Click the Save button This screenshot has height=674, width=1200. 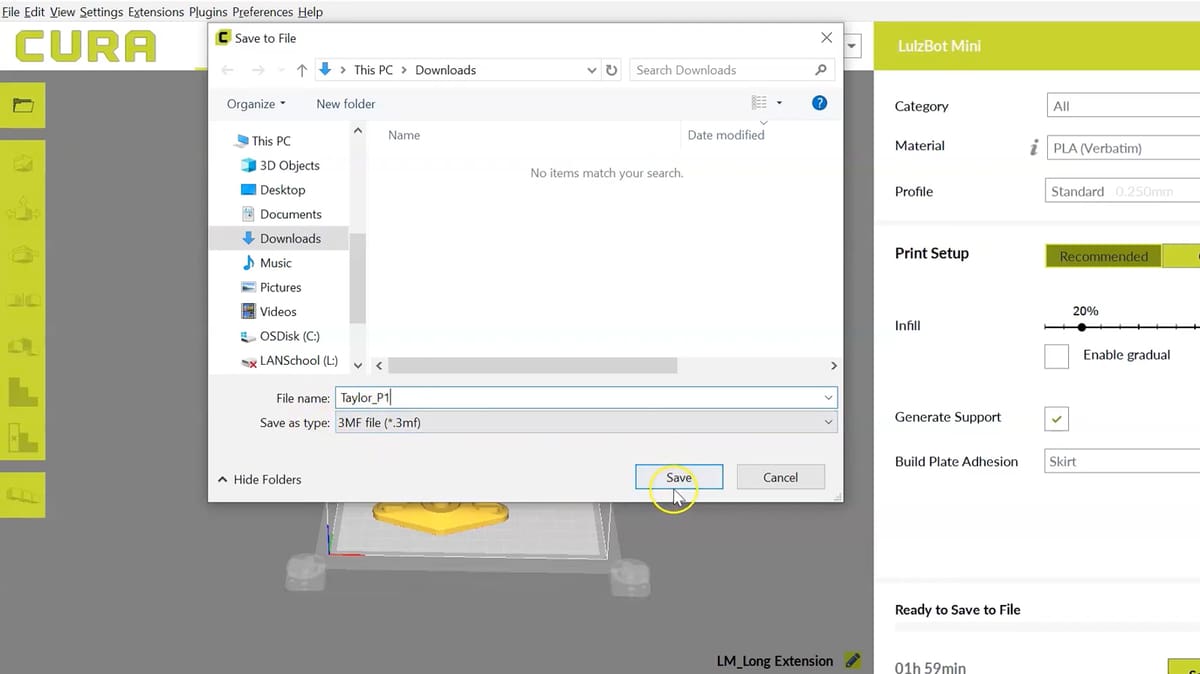coord(679,477)
